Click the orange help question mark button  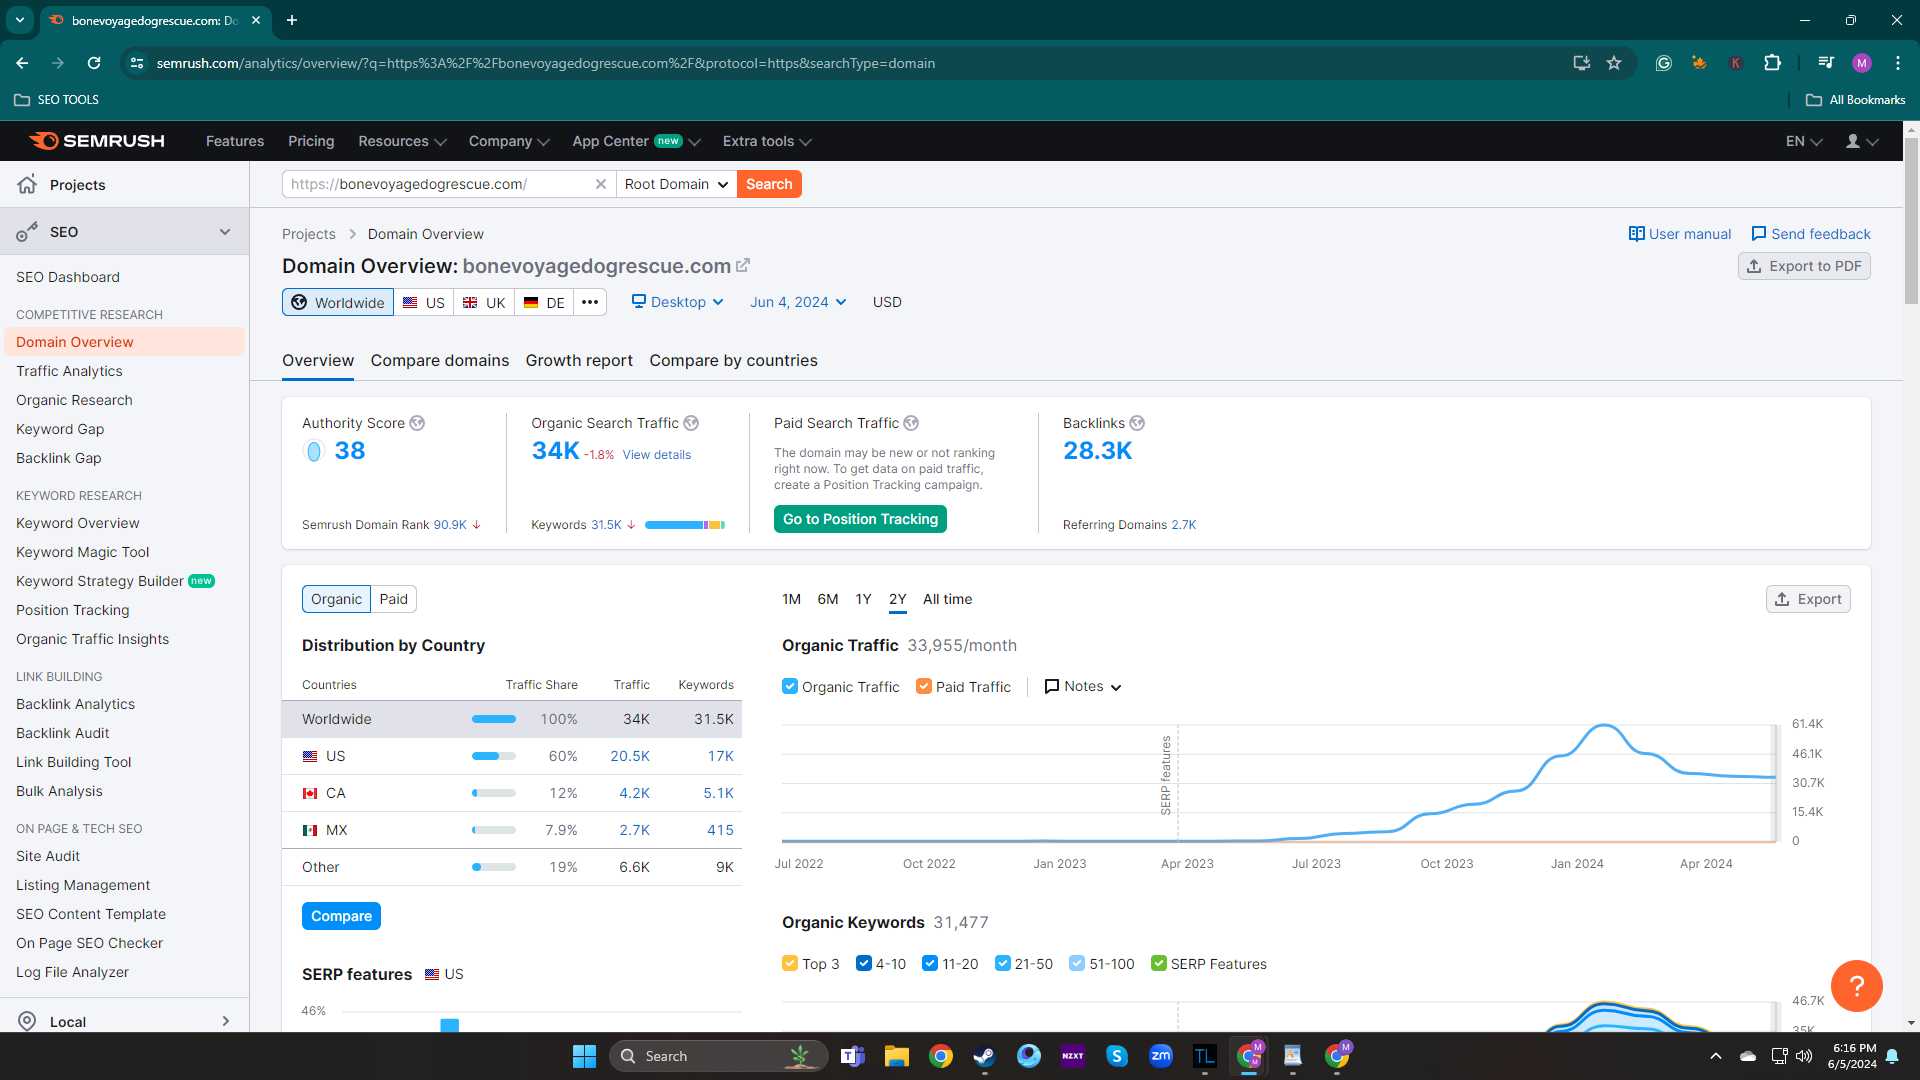click(x=1856, y=986)
